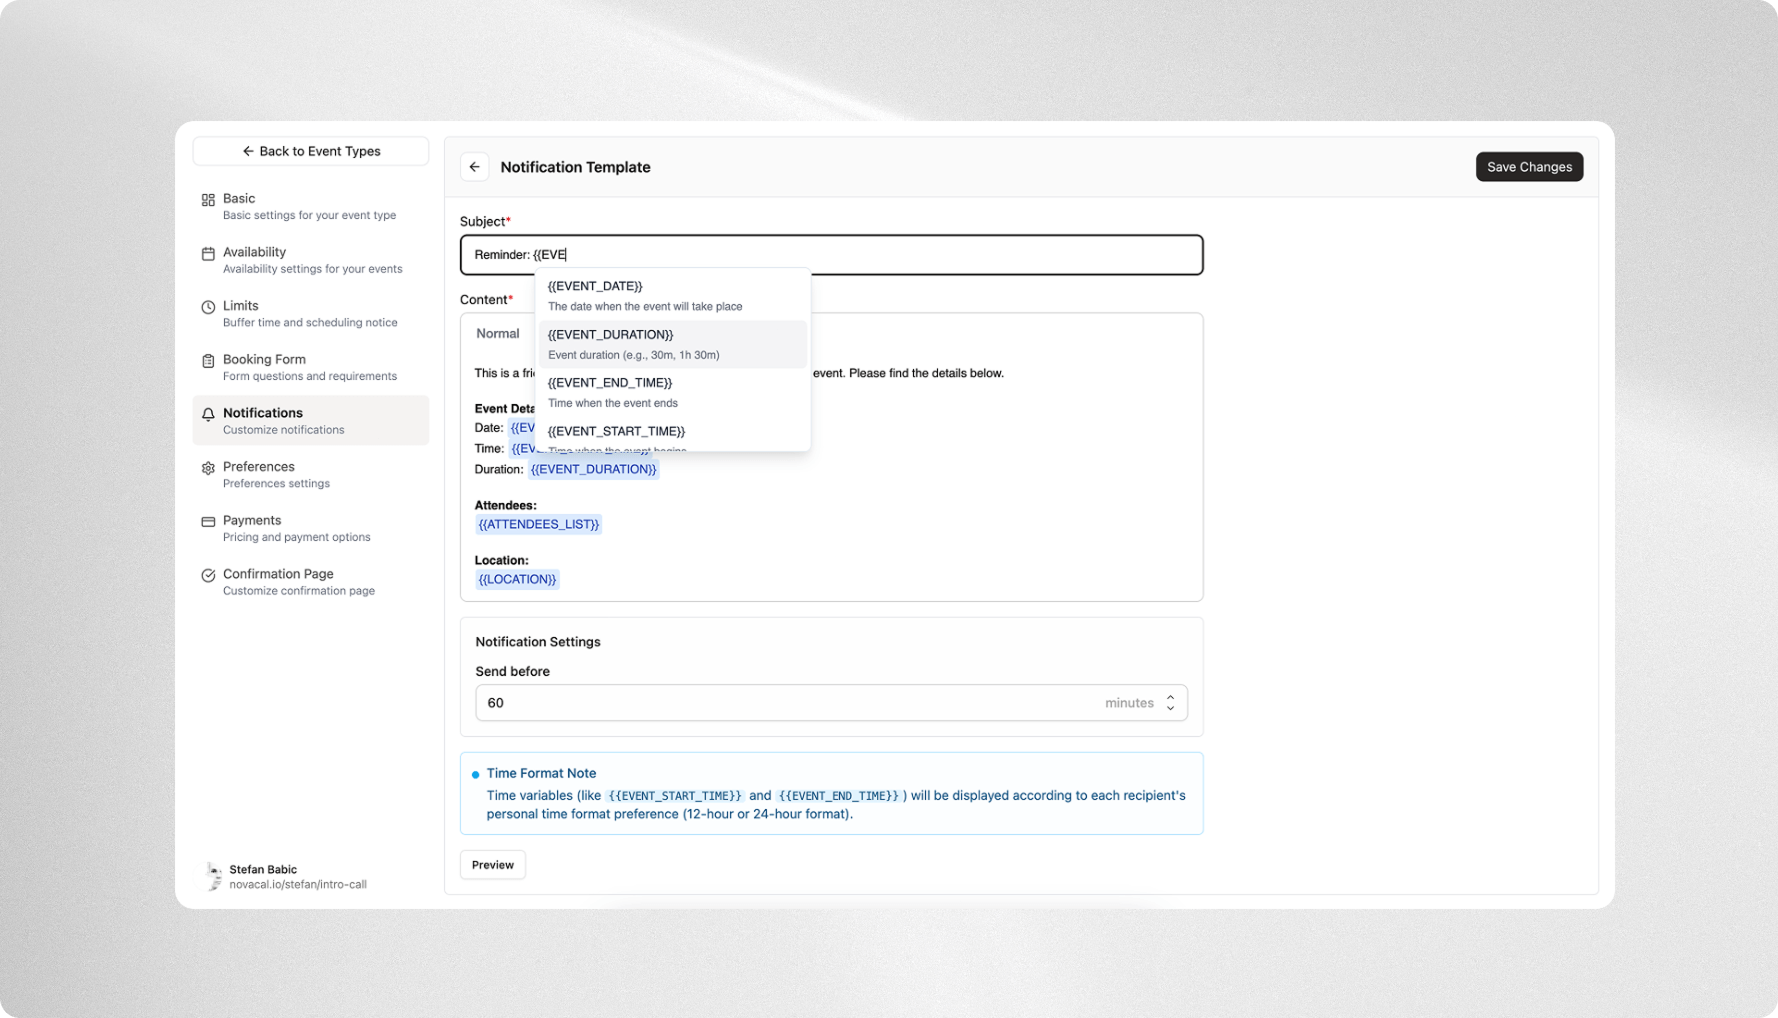Open Preferences via gear icon

click(x=208, y=468)
